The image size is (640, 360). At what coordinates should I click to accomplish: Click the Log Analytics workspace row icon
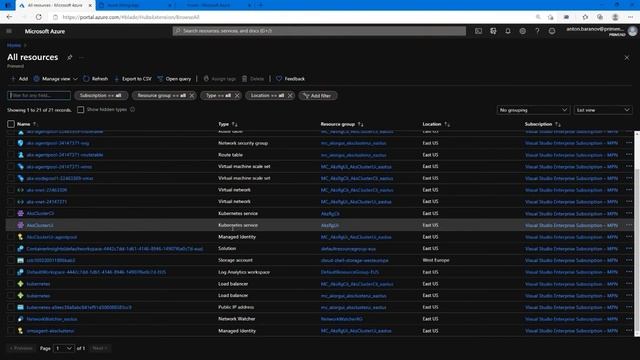coord(20,272)
